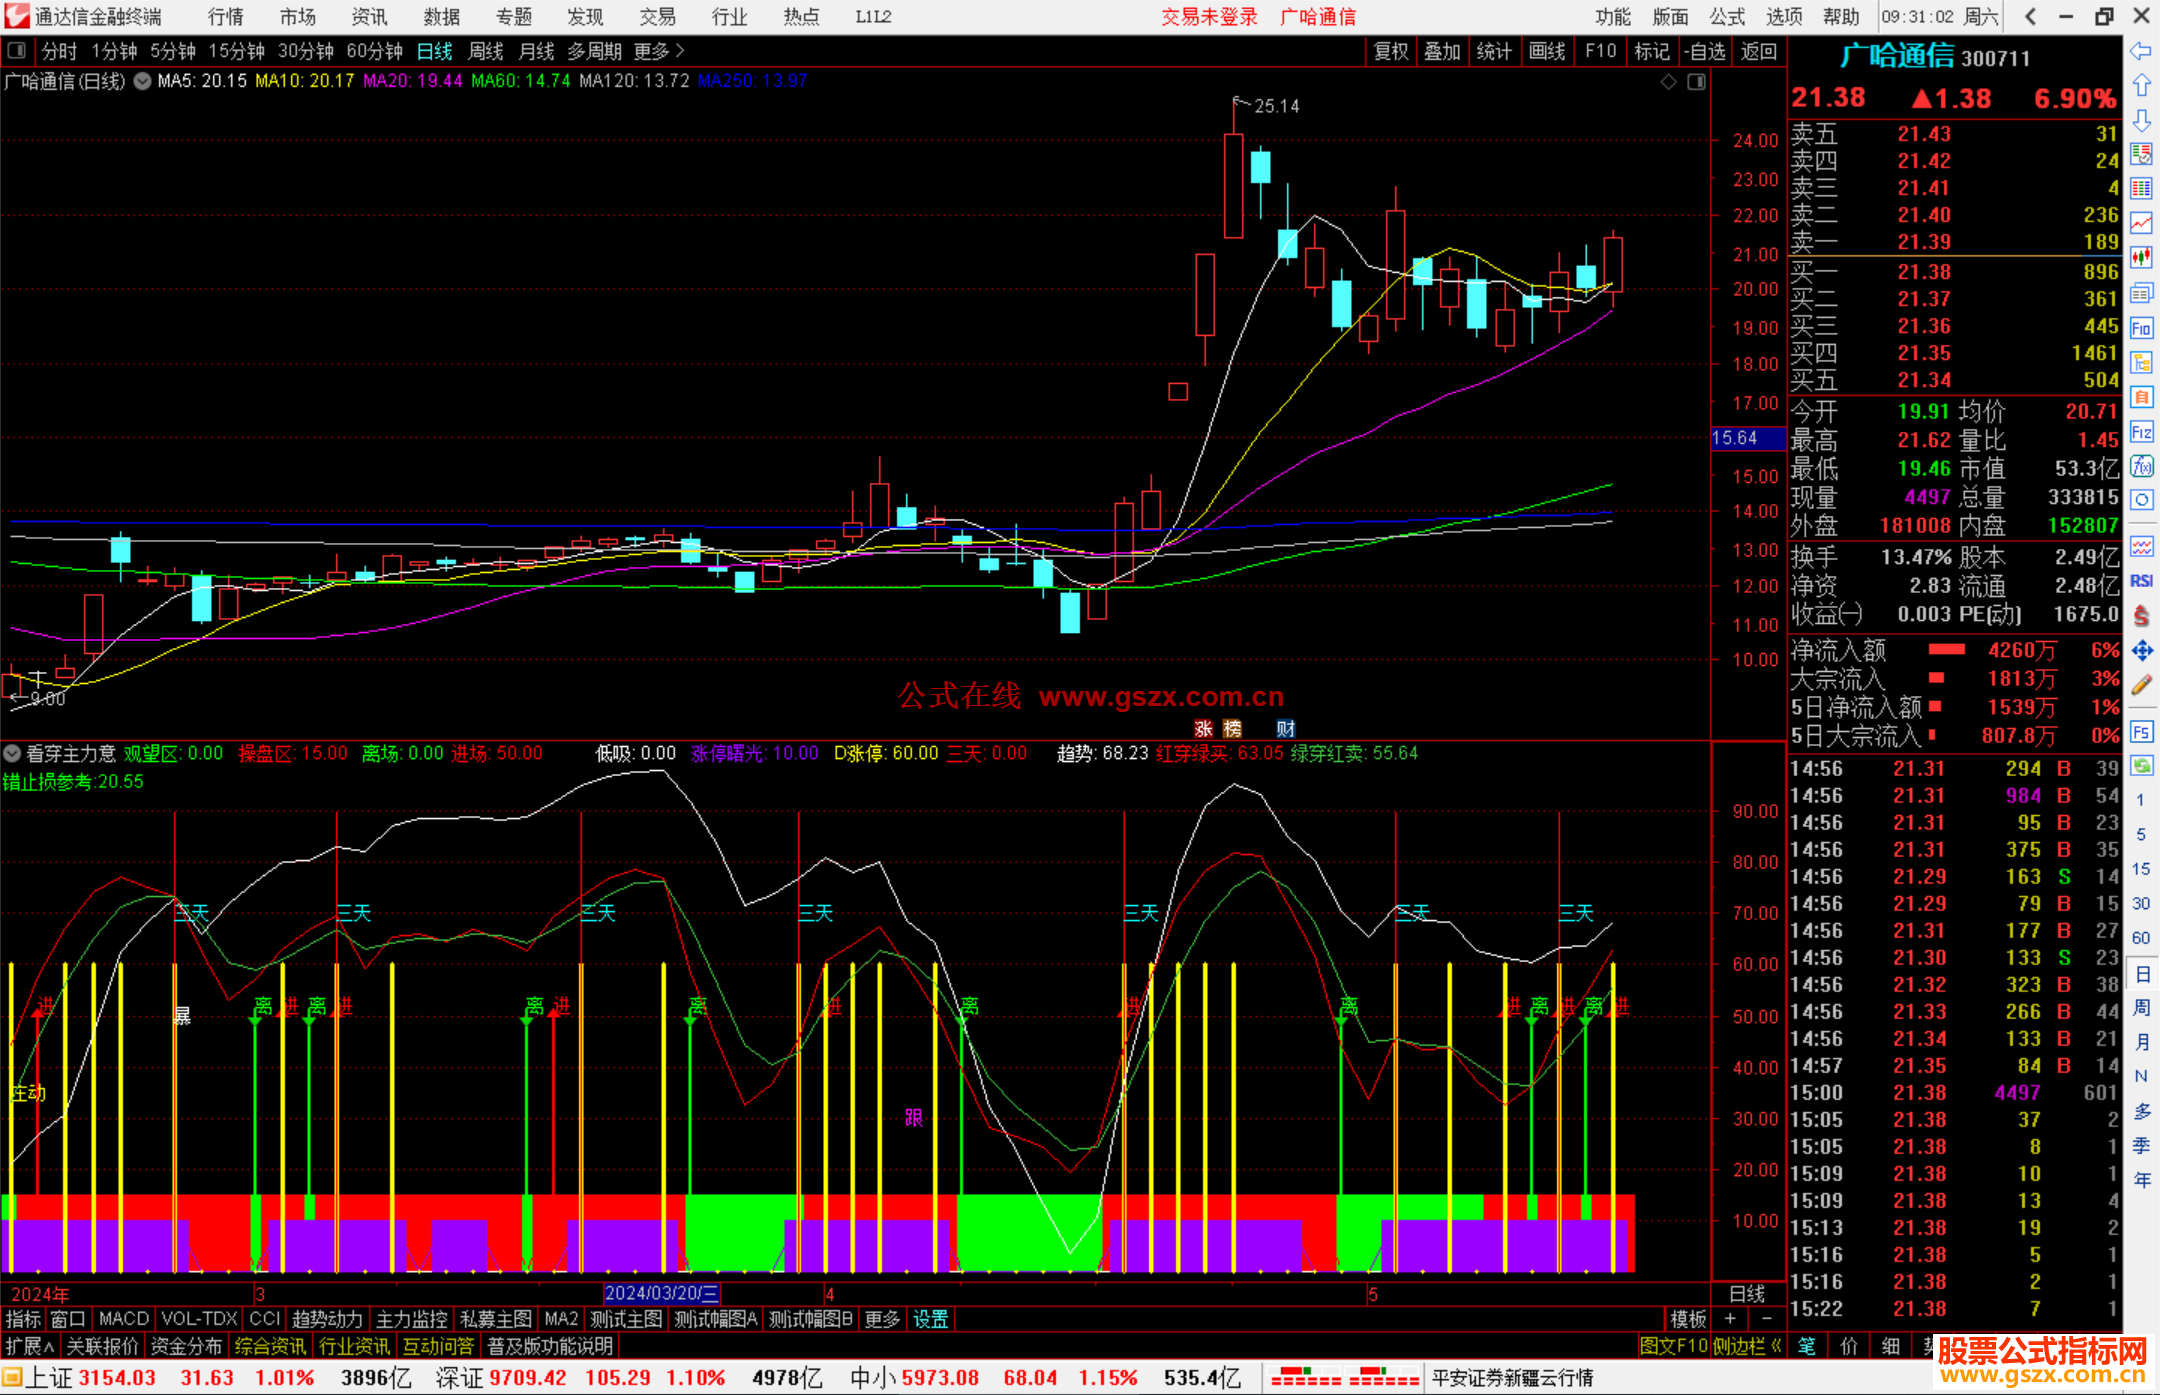Screen dimensions: 2160x1395
Task: Toggle the round button beside 看穿主力意
Action: click(x=12, y=753)
